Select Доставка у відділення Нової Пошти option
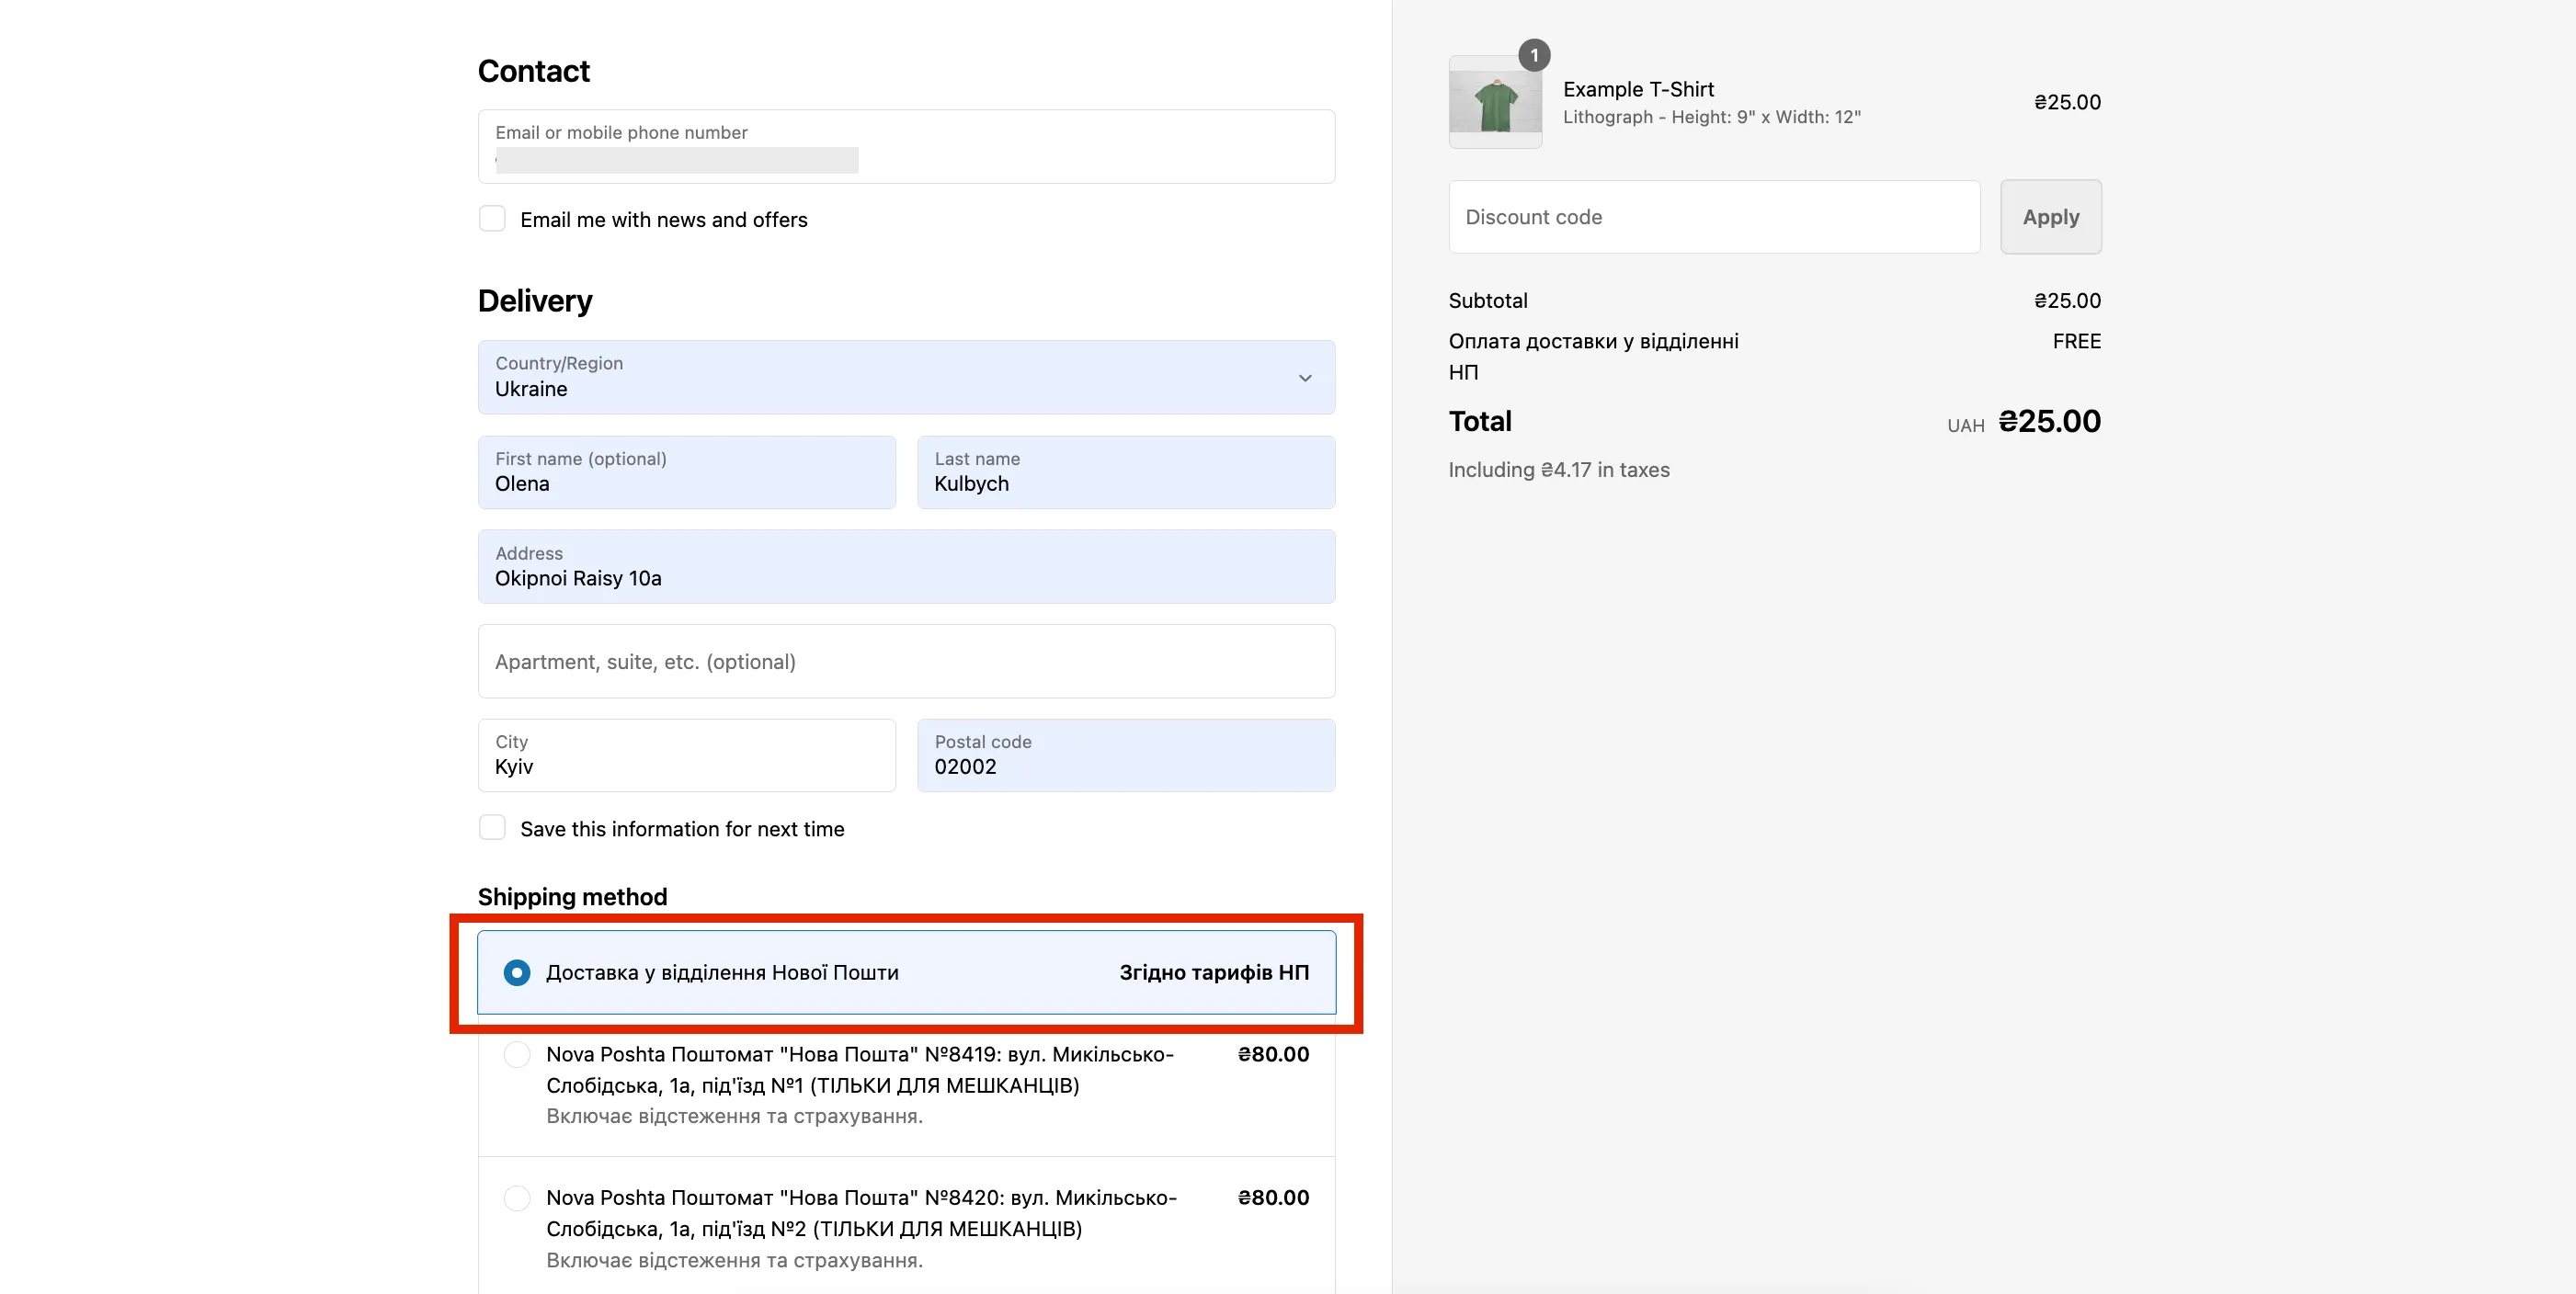 [x=517, y=972]
